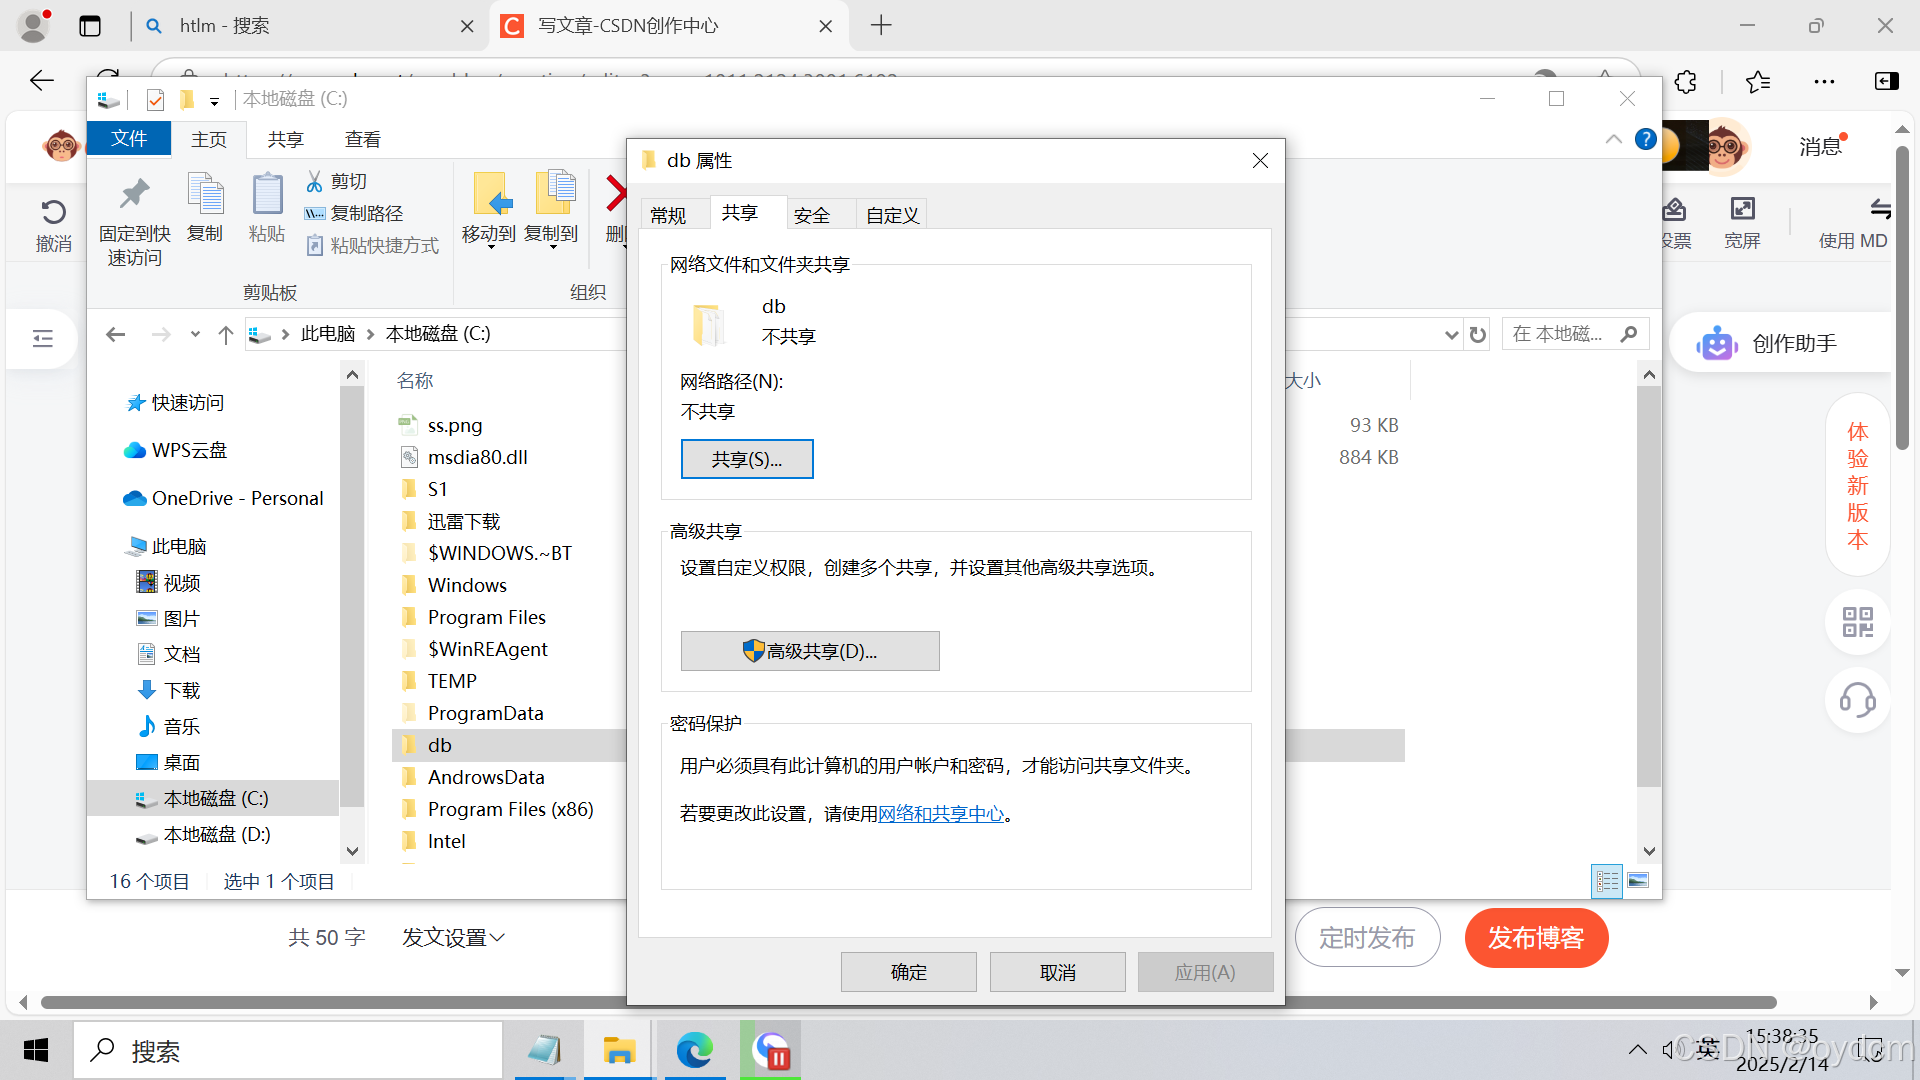The height and width of the screenshot is (1080, 1920).
Task: Click the Cut scissors icon in ribbon
Action: pyautogui.click(x=314, y=181)
